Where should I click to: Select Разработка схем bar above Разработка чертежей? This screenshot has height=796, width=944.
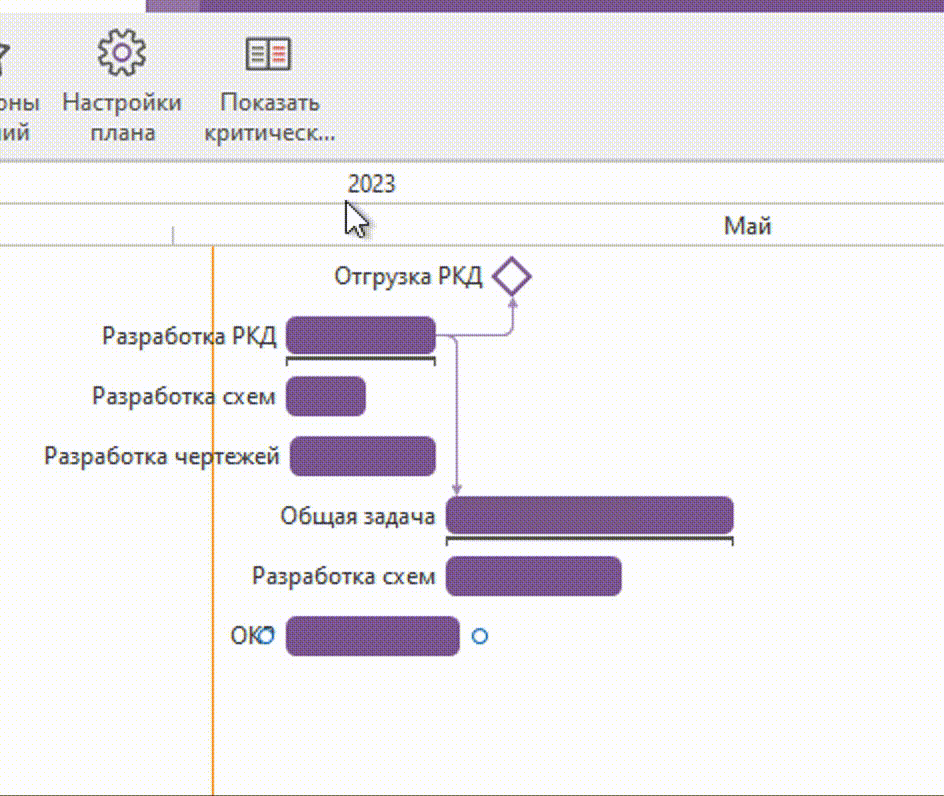(325, 396)
